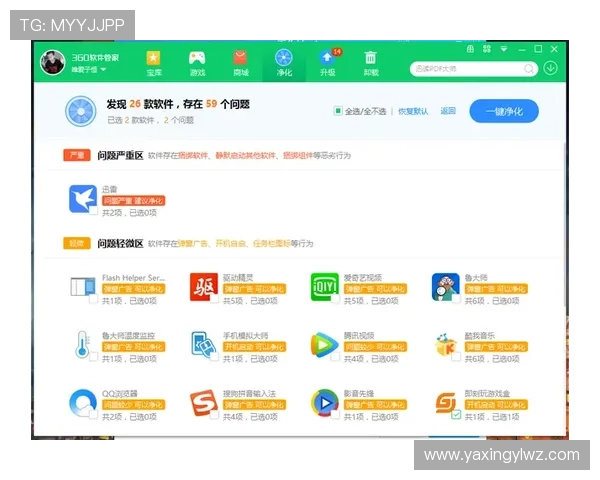
Task: Click the skin theme icon in title bar
Action: (x=487, y=49)
